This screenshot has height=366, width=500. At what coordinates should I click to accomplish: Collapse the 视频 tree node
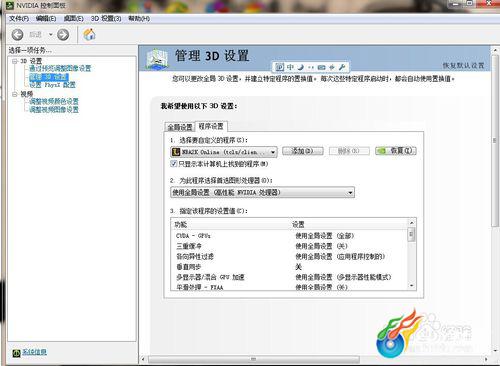click(x=15, y=94)
